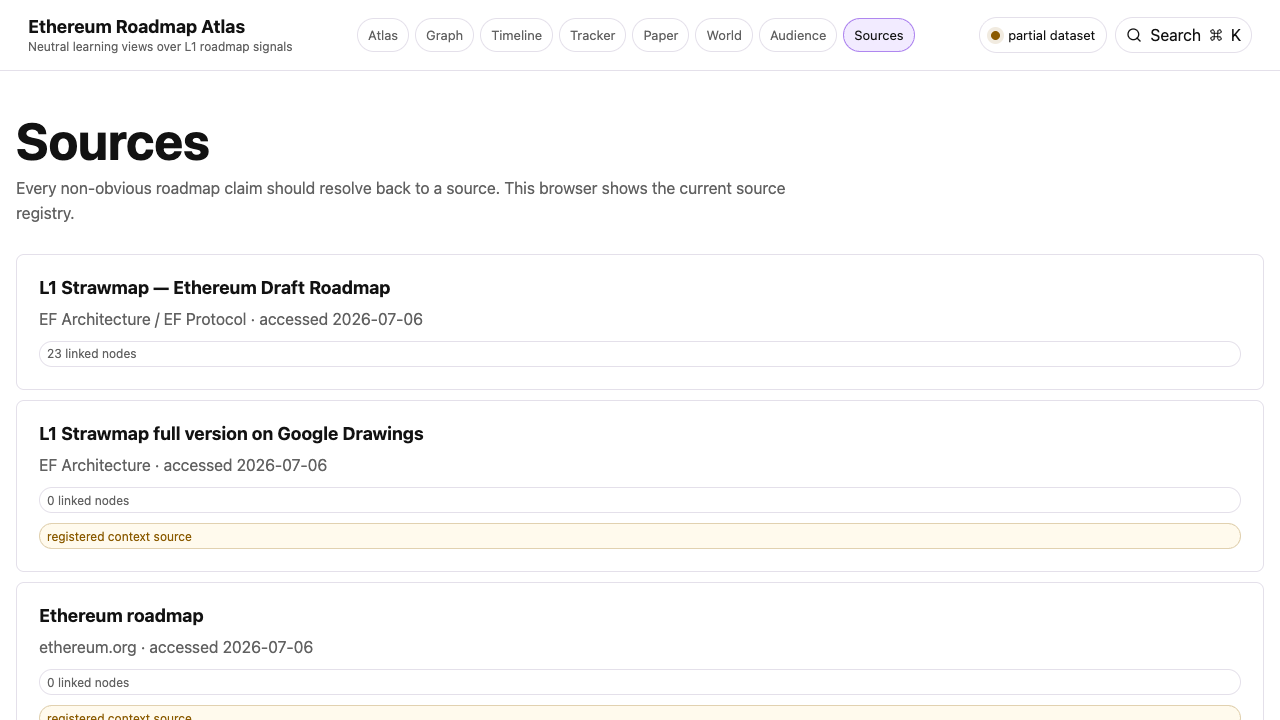Switch to the Audience tab
Image resolution: width=1280 pixels, height=720 pixels.
798,35
